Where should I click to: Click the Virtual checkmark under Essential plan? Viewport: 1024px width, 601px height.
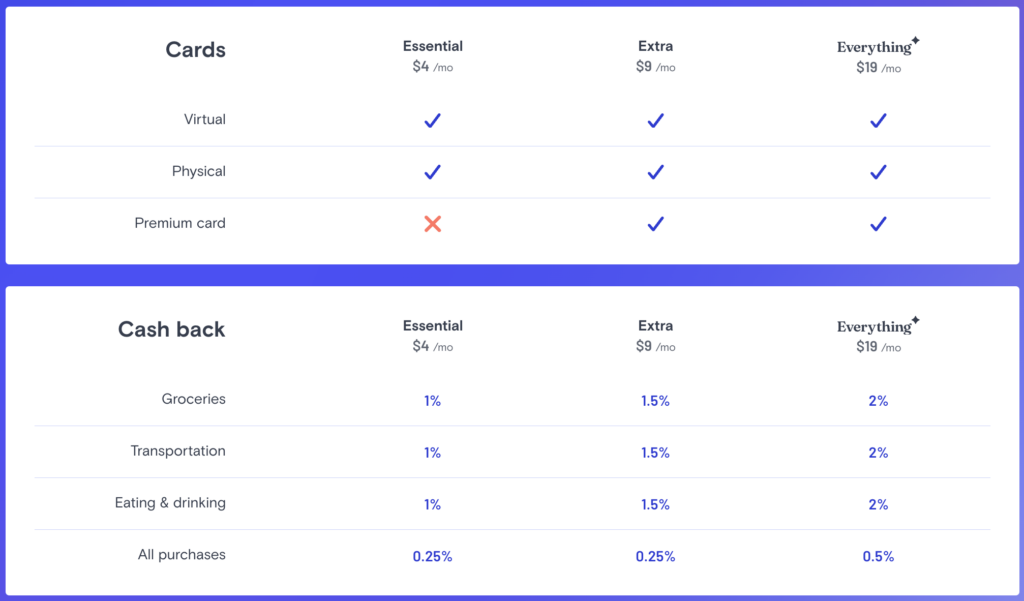(x=432, y=120)
